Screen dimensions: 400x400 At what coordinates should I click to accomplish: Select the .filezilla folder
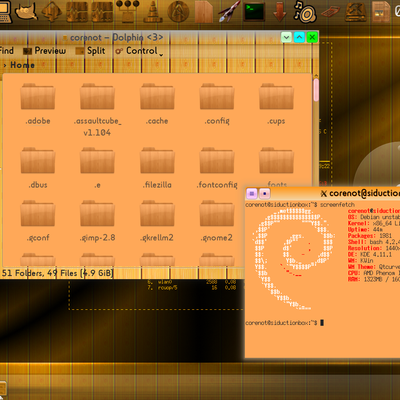click(157, 168)
